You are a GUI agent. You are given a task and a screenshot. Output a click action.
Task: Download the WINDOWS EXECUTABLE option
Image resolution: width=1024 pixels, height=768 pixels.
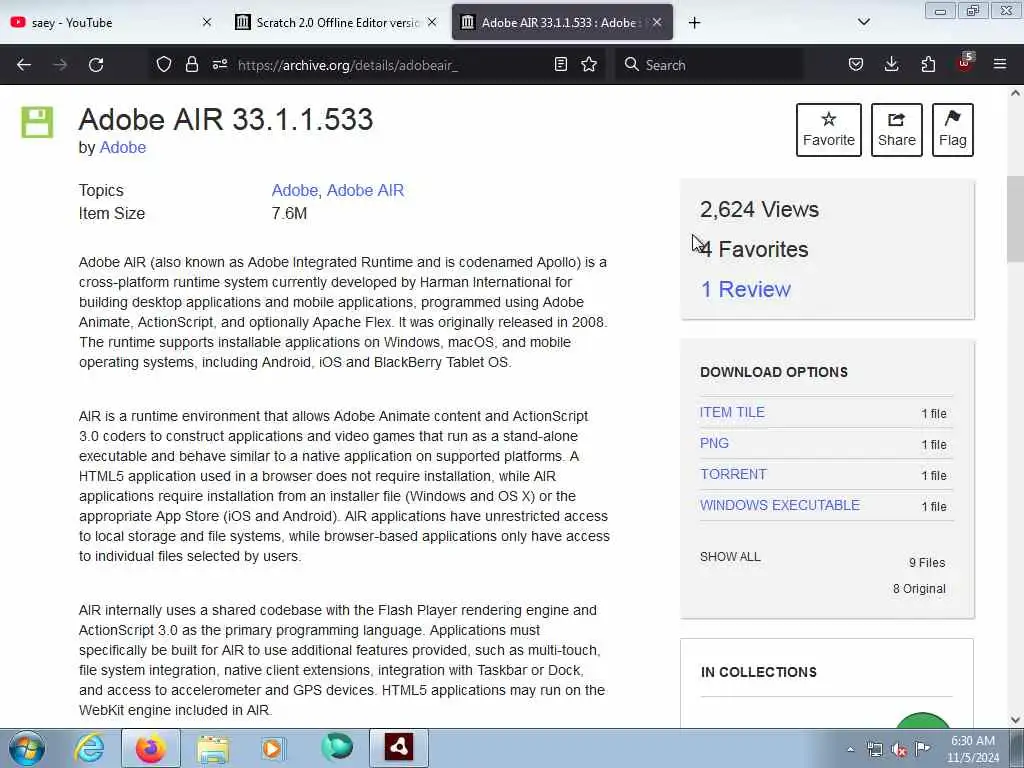780,505
